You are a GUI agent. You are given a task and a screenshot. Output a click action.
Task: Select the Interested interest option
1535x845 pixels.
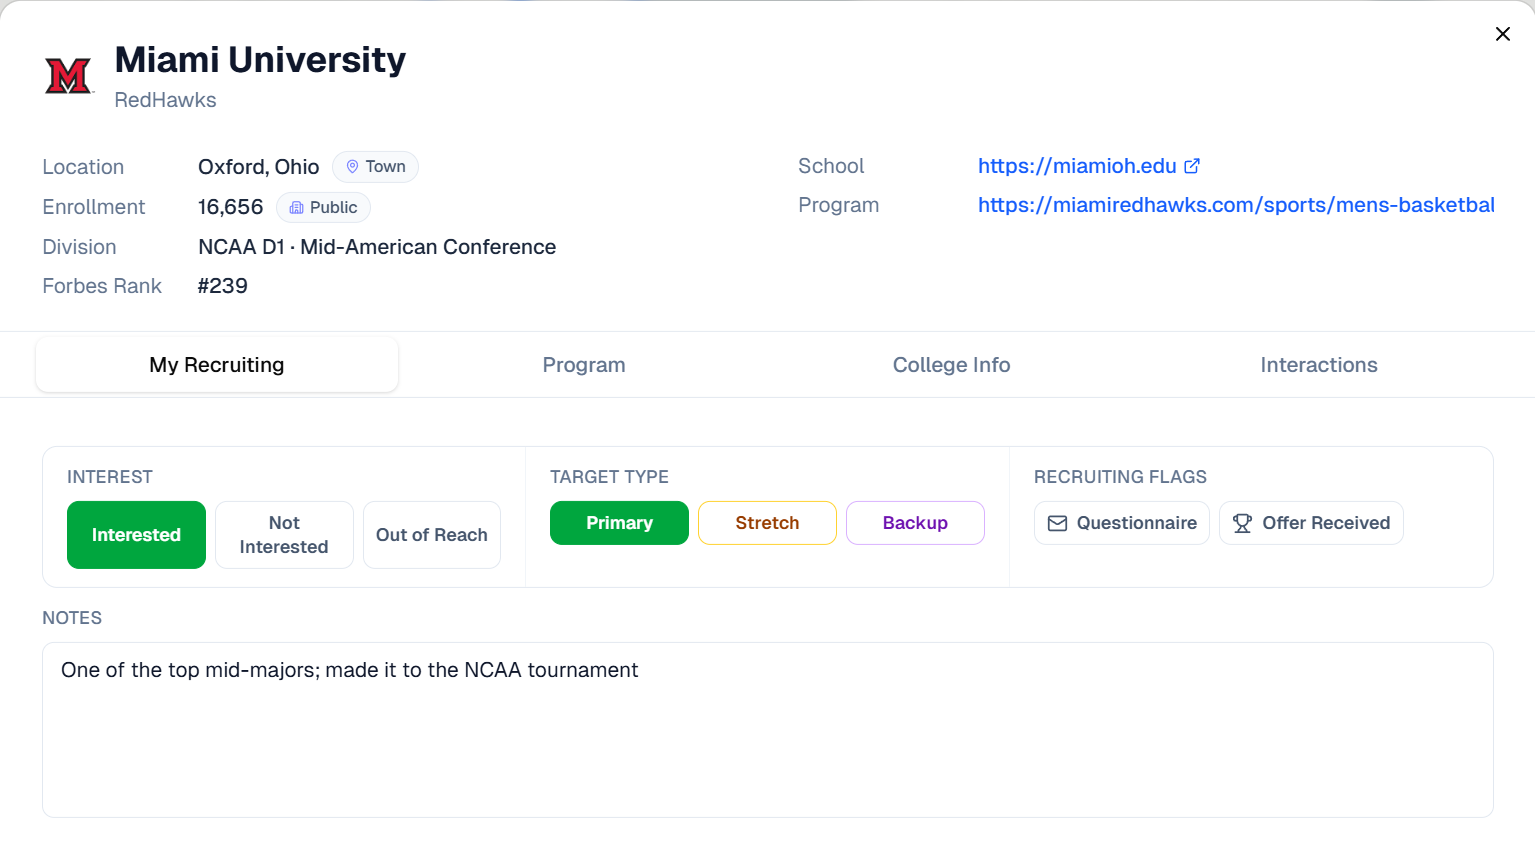coord(136,535)
